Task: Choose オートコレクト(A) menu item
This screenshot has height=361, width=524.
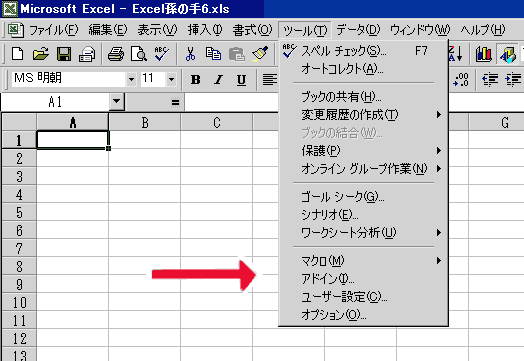Action: click(x=363, y=69)
